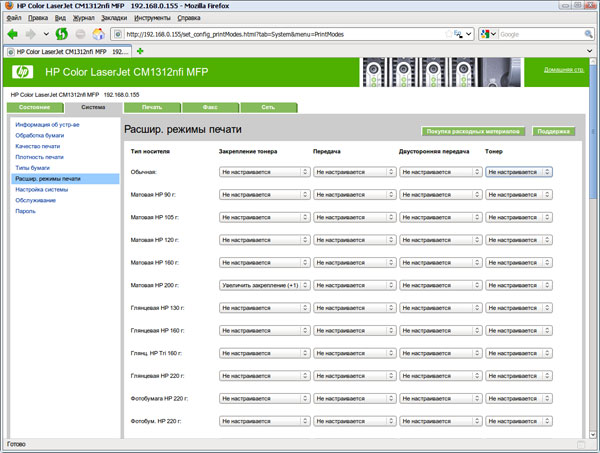Open Двусторонняя передача dropdown for Матовая HP 105 г
This screenshot has height=453, width=600.
[440, 217]
